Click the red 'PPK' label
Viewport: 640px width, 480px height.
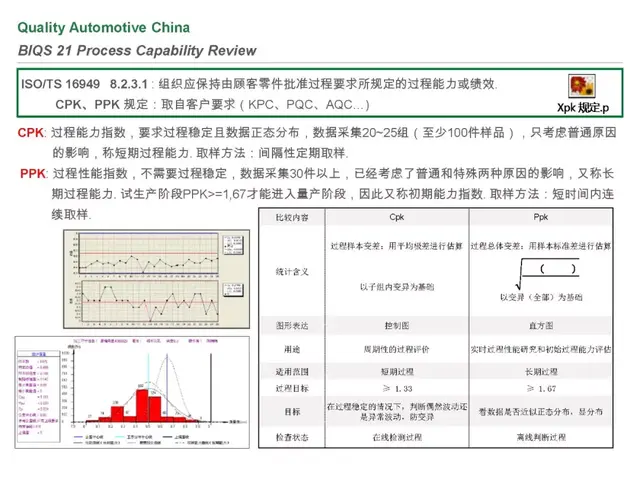tap(33, 174)
